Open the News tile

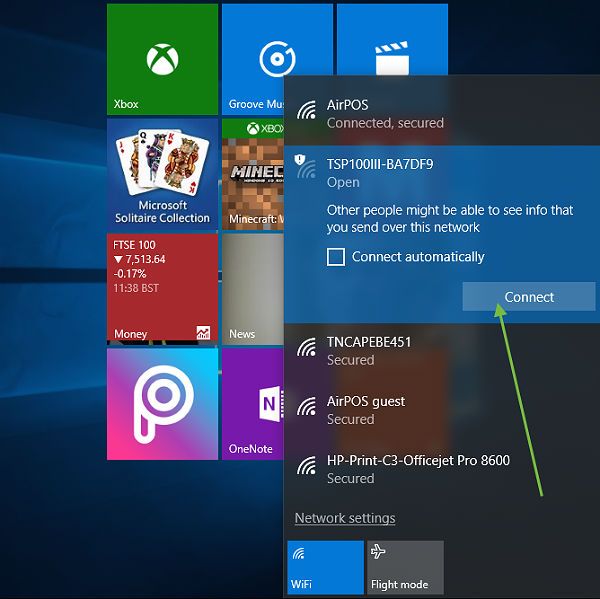[x=253, y=287]
